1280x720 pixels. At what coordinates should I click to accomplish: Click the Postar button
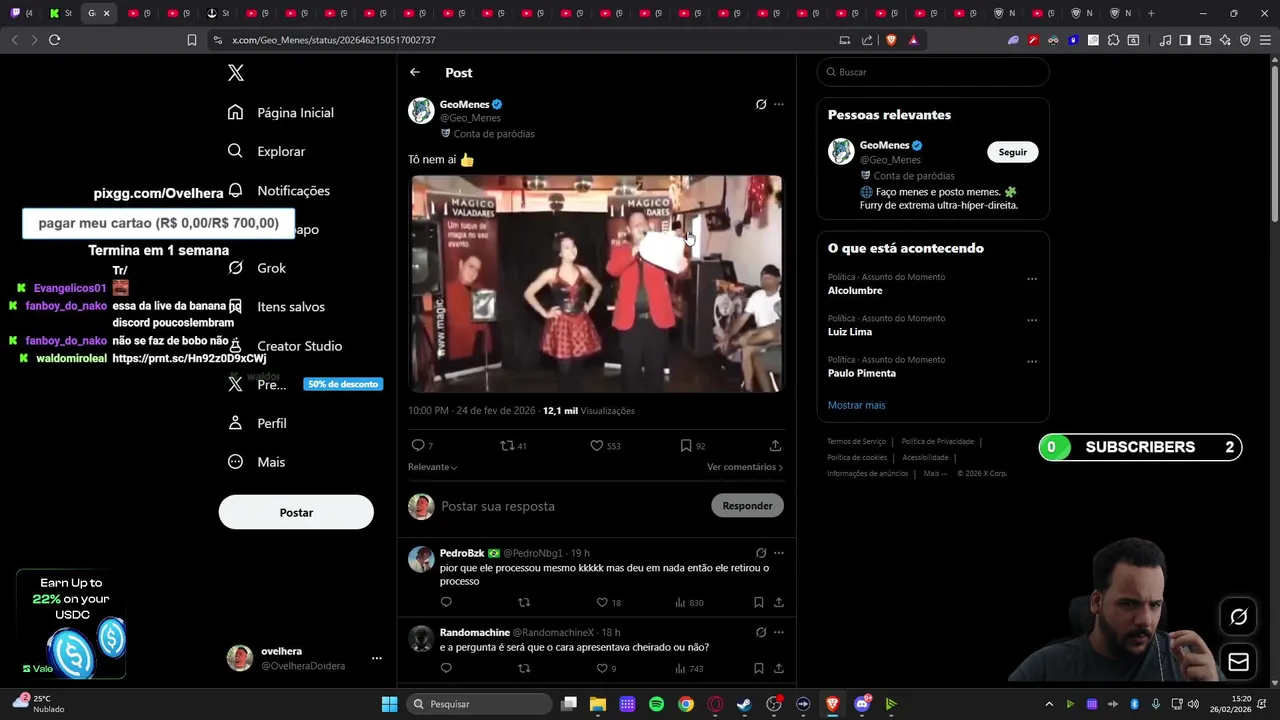[296, 512]
